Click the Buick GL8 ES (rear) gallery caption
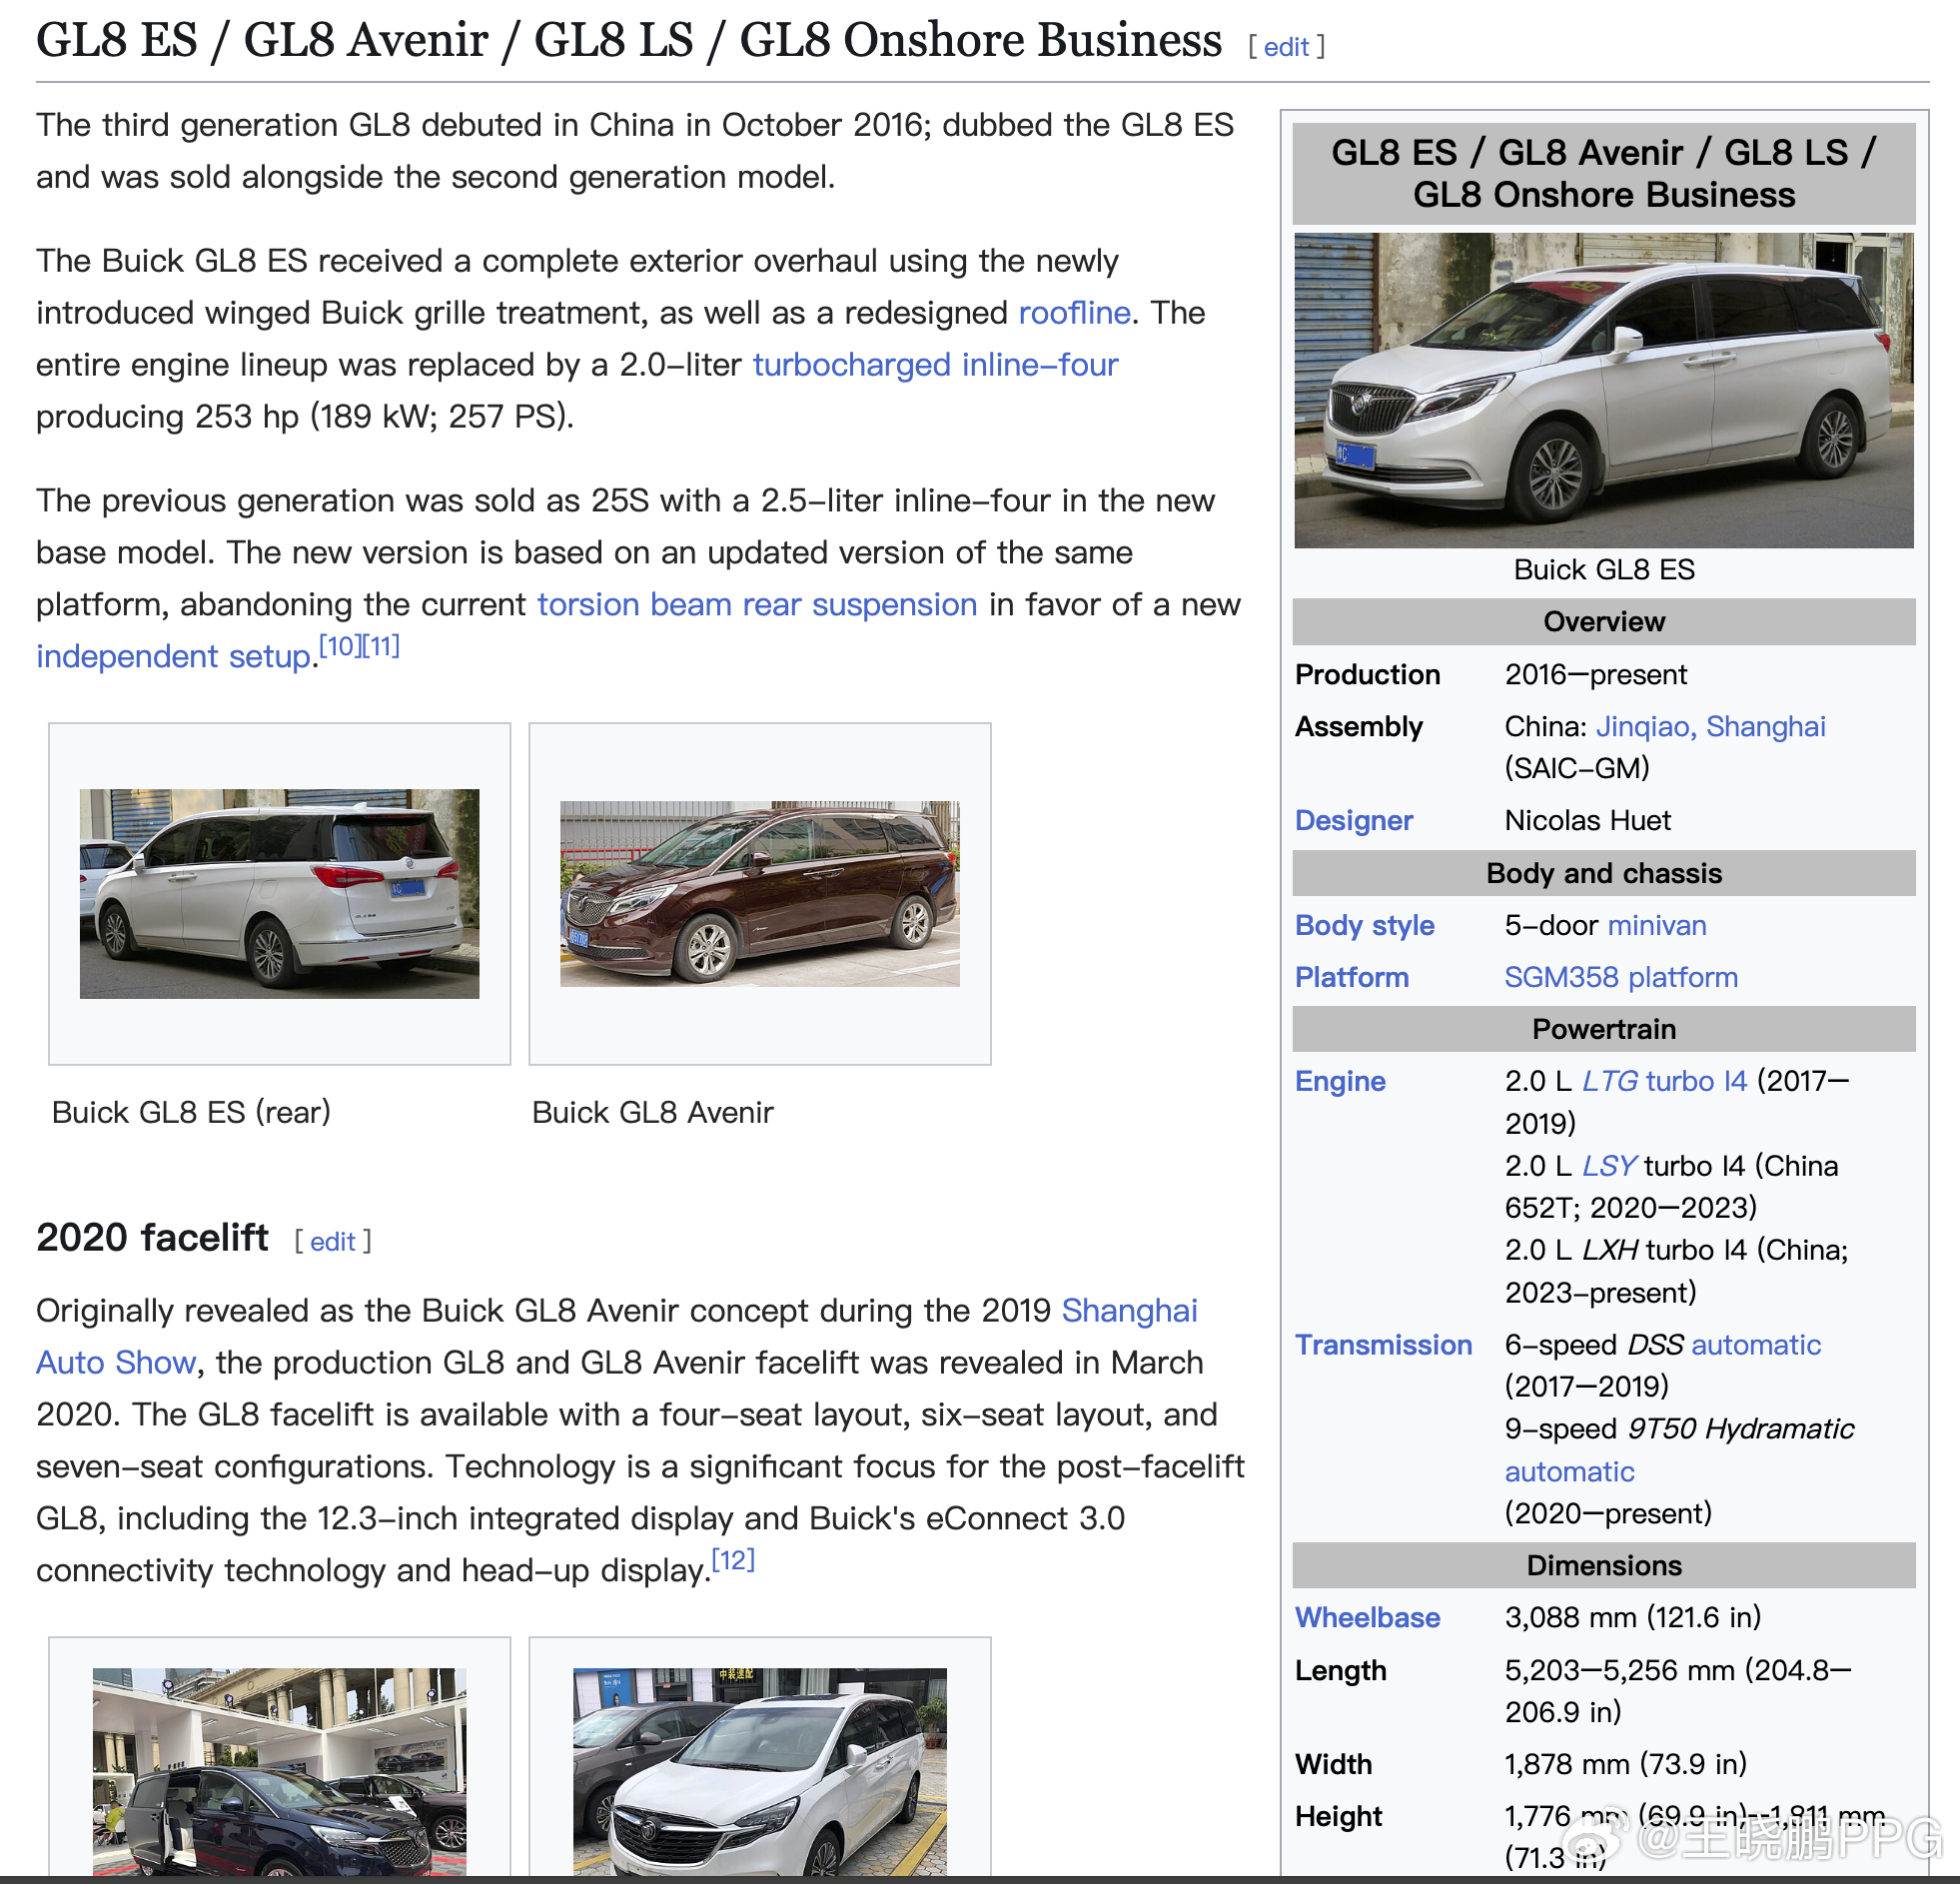1960x1884 pixels. 191,1113
